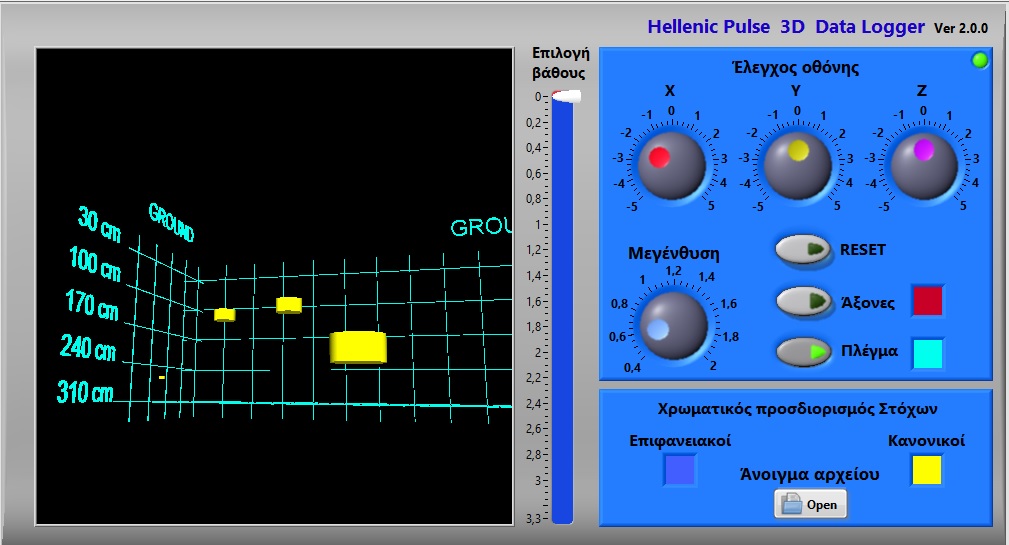Screen dimensions: 1009x545
Task: Click the middle small yellow target
Action: point(289,305)
